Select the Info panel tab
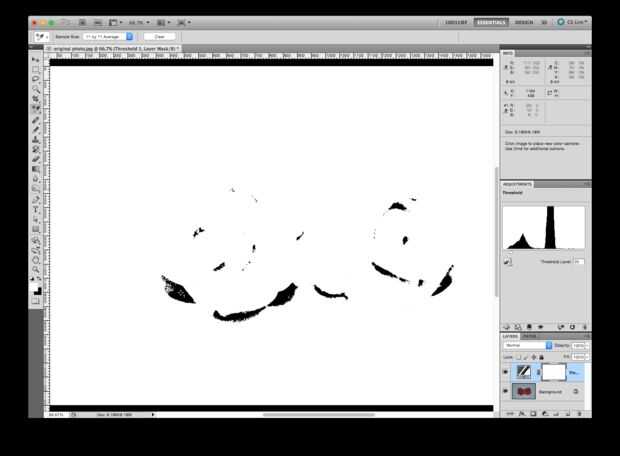620x456 pixels. click(508, 53)
